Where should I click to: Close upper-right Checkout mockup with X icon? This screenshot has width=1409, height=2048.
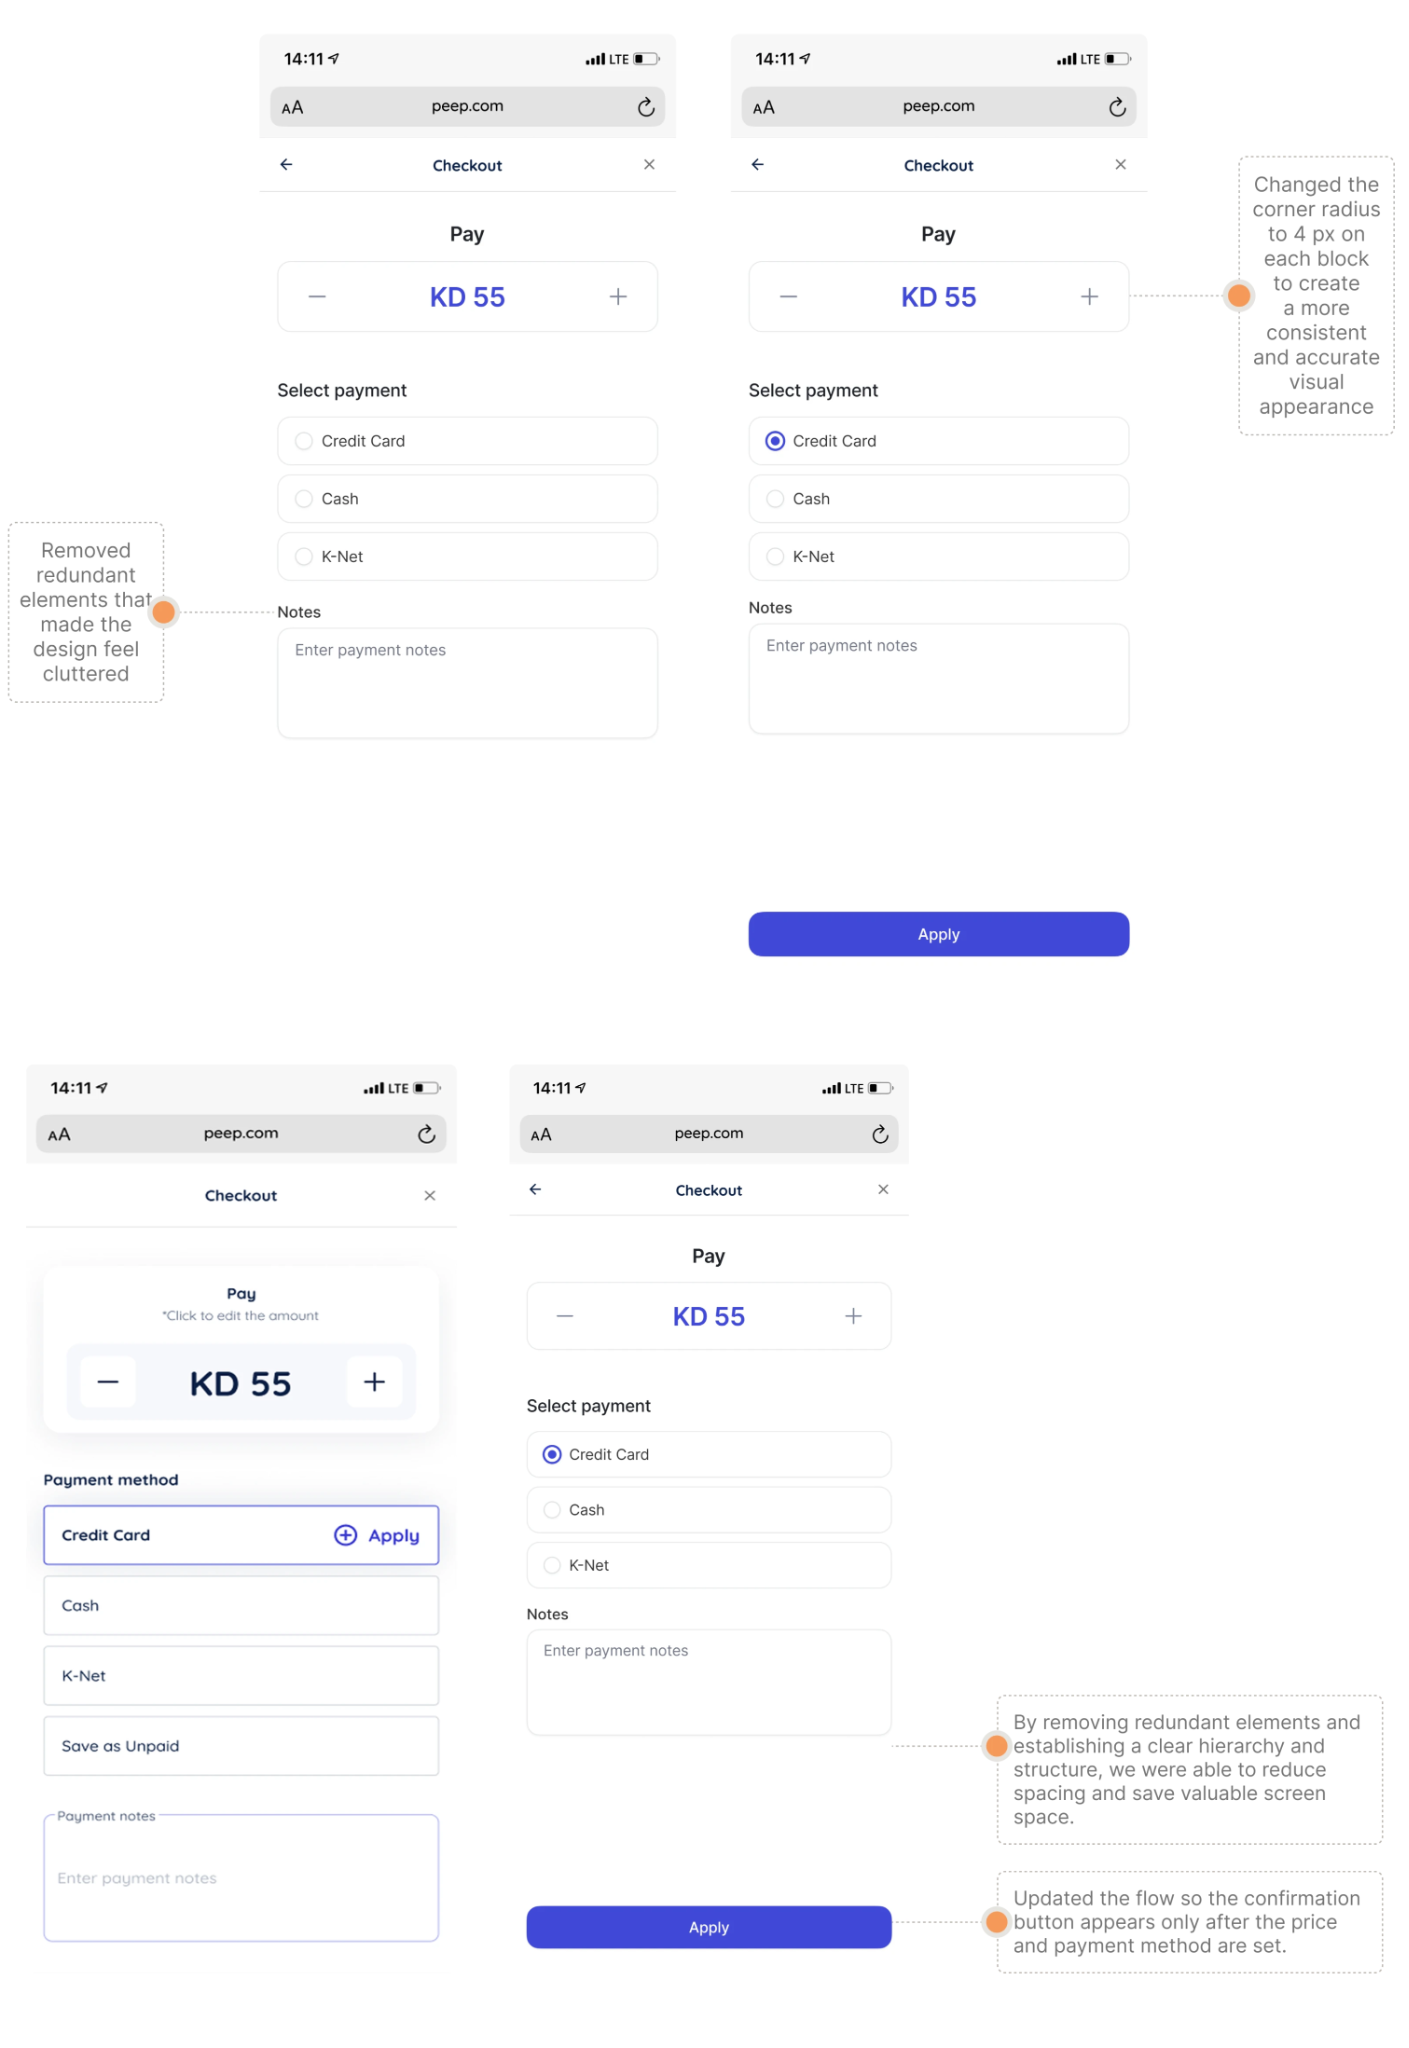point(1120,164)
